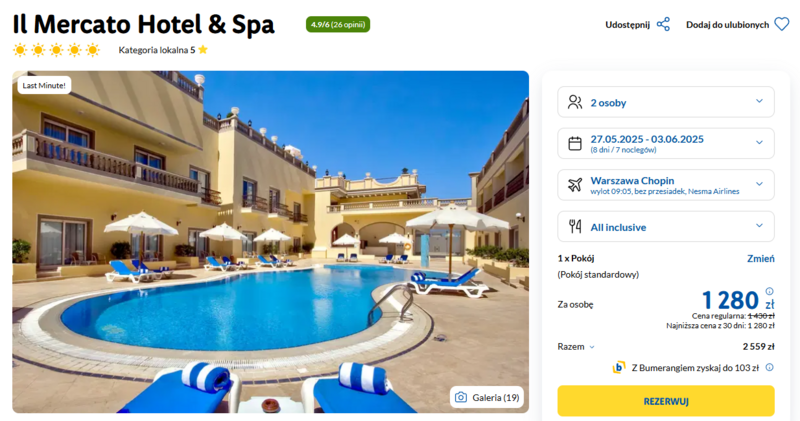Click the calendar icon in date selector

coord(575,143)
